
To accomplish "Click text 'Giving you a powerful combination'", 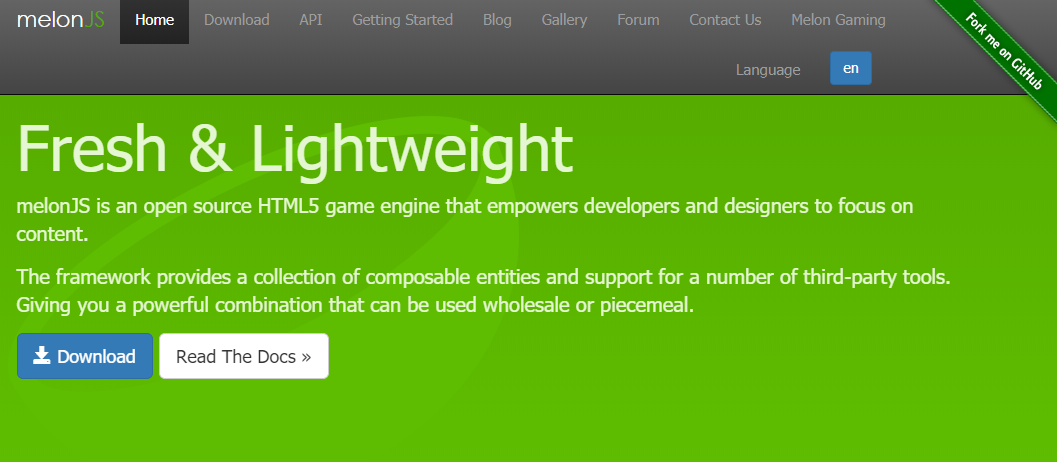I will [170, 306].
